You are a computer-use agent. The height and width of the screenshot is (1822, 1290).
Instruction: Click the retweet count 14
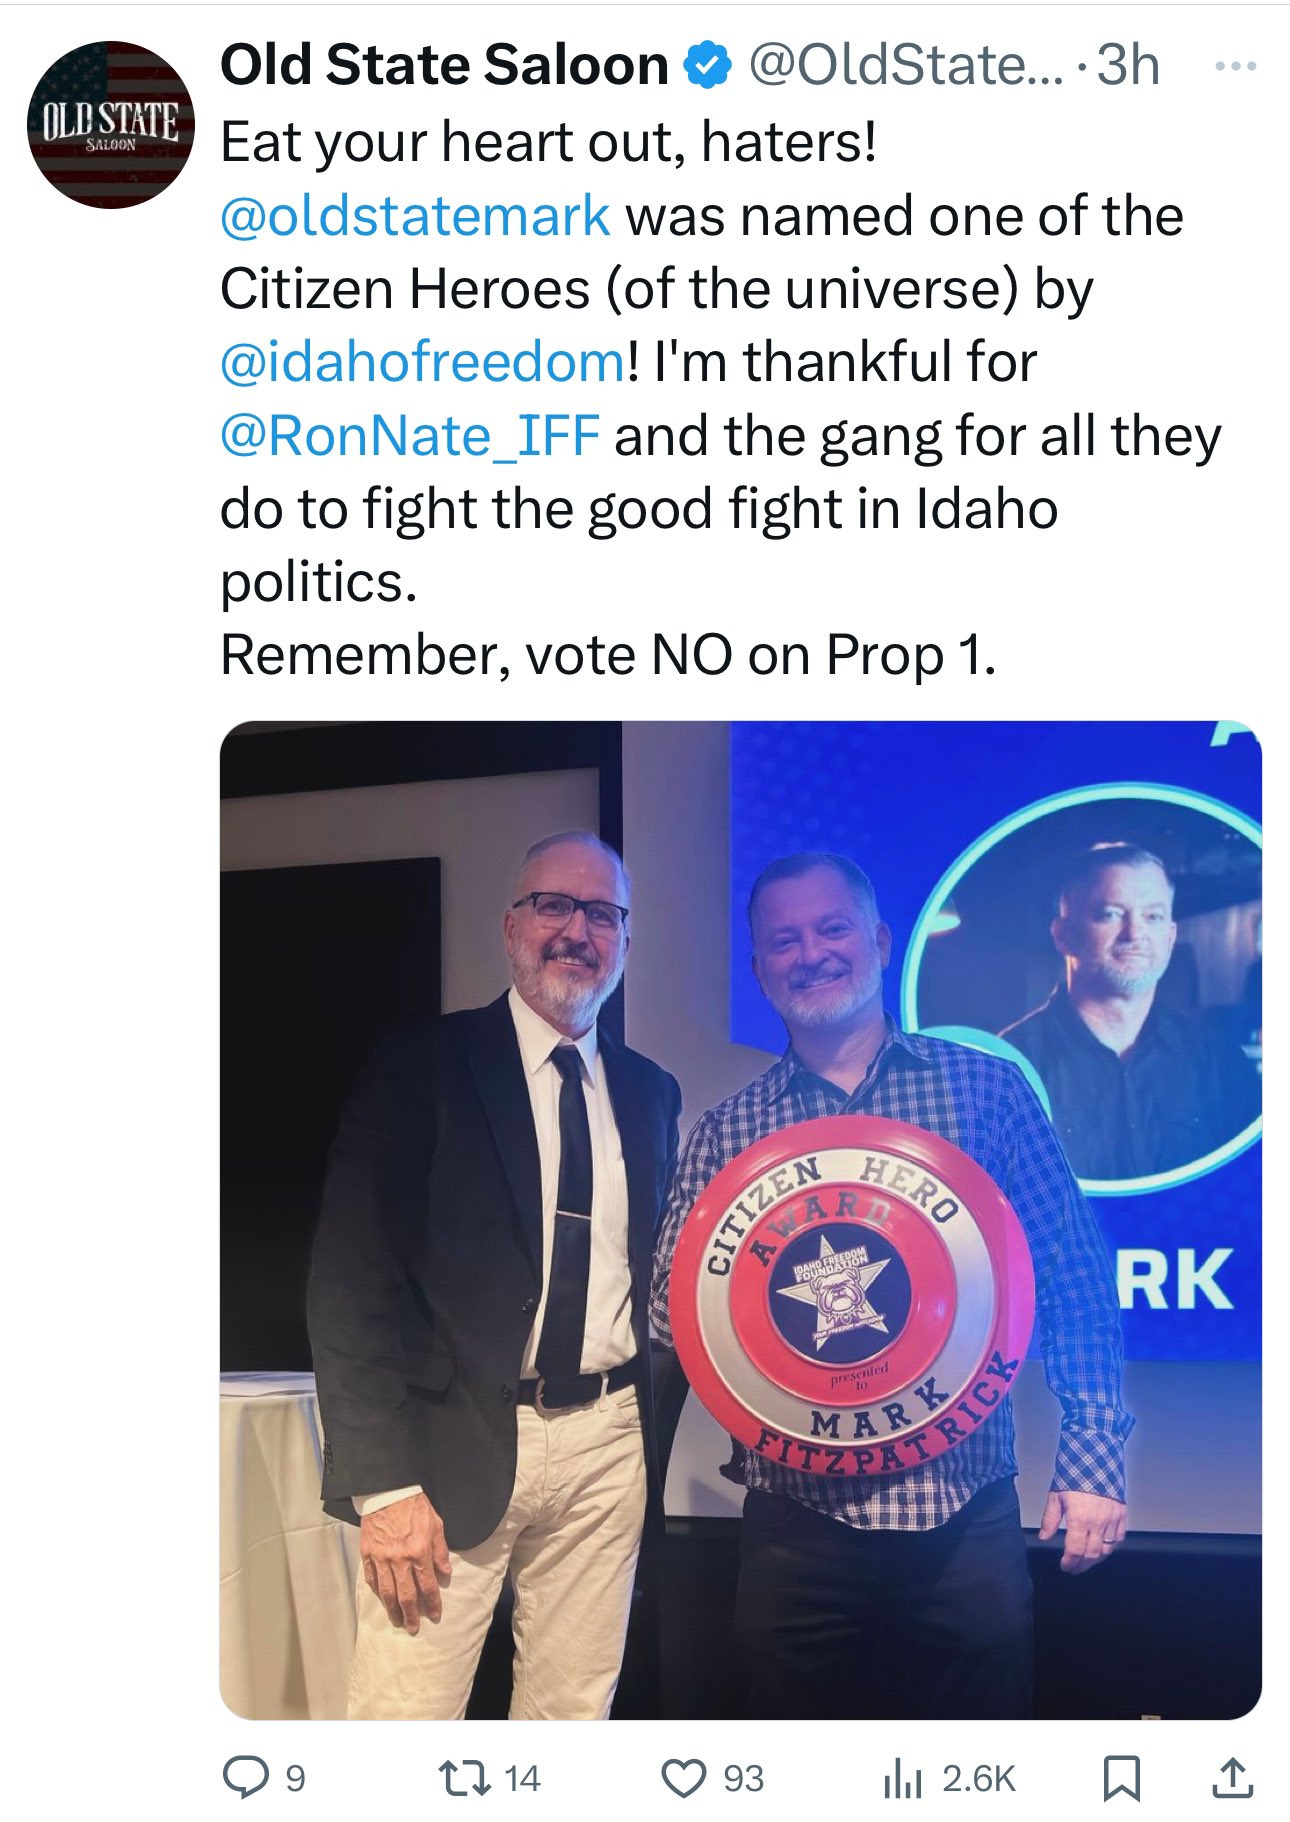(x=522, y=1779)
